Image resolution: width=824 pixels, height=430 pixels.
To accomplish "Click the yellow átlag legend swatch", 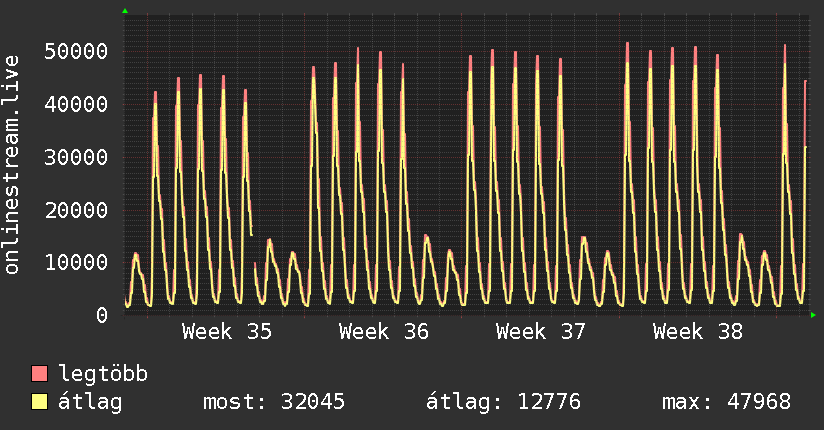I will (x=39, y=402).
